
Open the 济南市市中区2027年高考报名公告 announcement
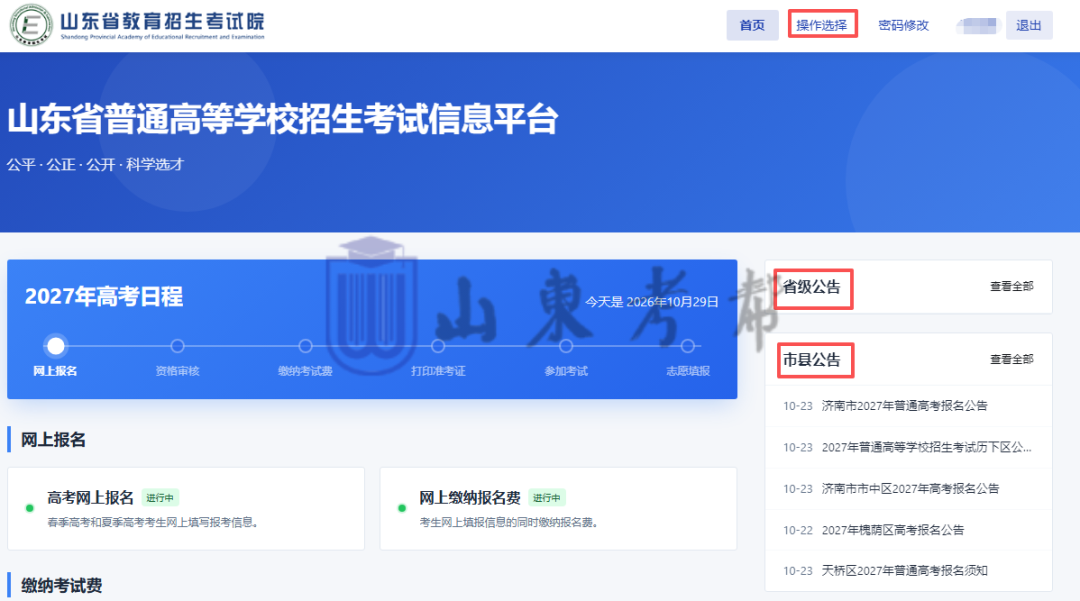tap(908, 489)
